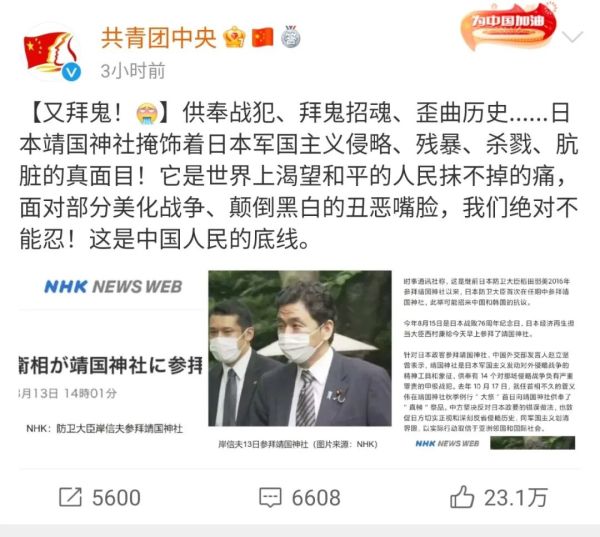Tap the repost count 5600
This screenshot has width=600, height=537.
click(116, 498)
